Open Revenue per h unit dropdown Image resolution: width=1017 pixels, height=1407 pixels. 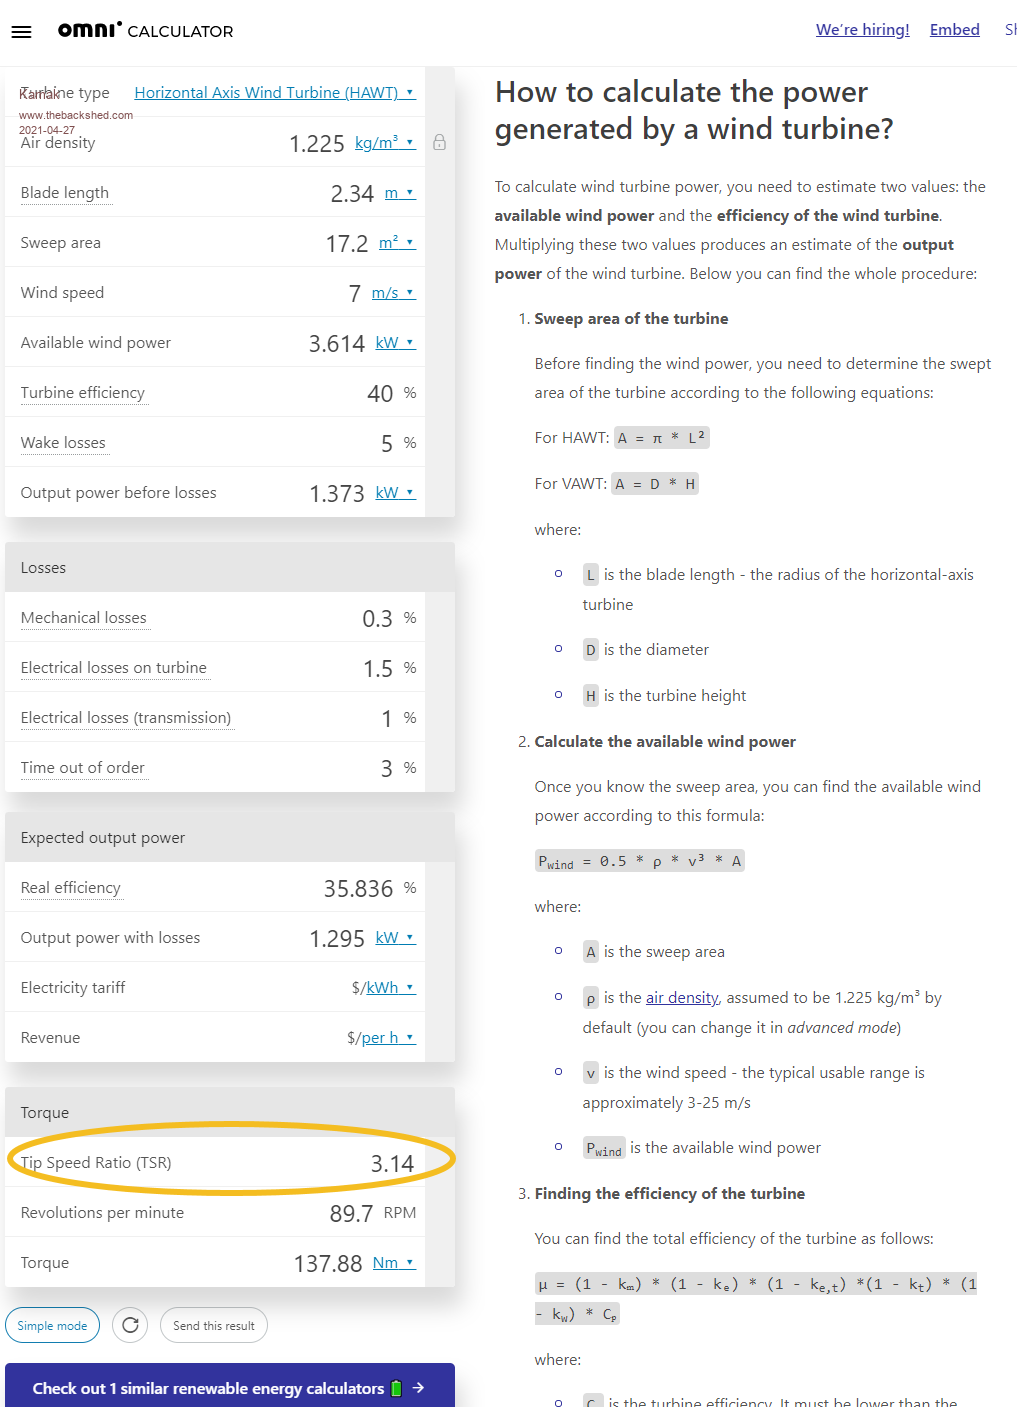tap(387, 1038)
